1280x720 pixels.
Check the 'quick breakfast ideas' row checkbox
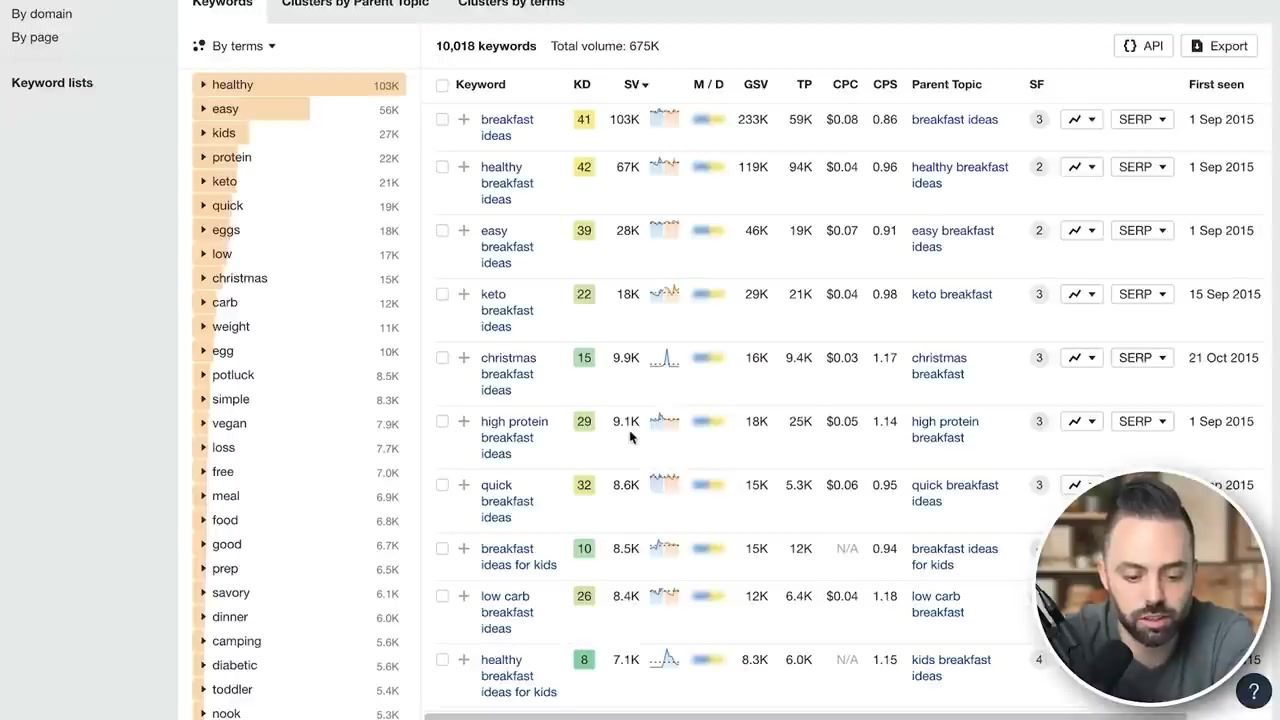tap(442, 485)
